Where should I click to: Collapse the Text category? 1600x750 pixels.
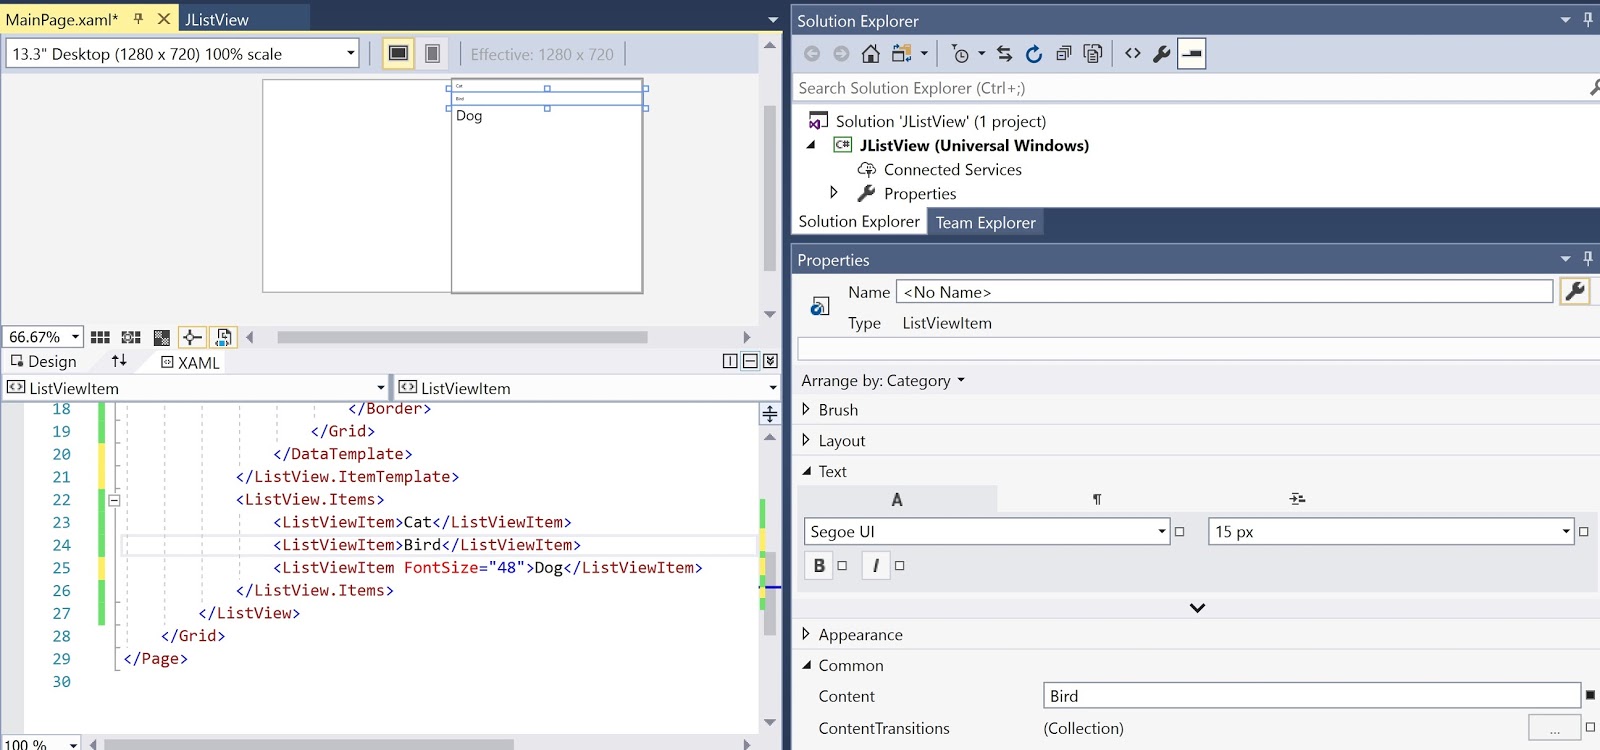tap(806, 471)
